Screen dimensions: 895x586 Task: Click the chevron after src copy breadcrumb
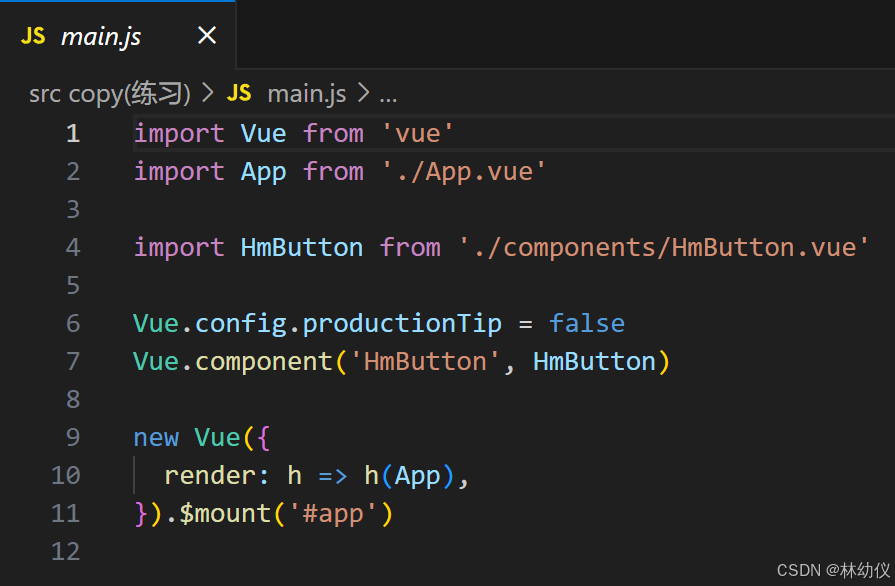(x=208, y=93)
